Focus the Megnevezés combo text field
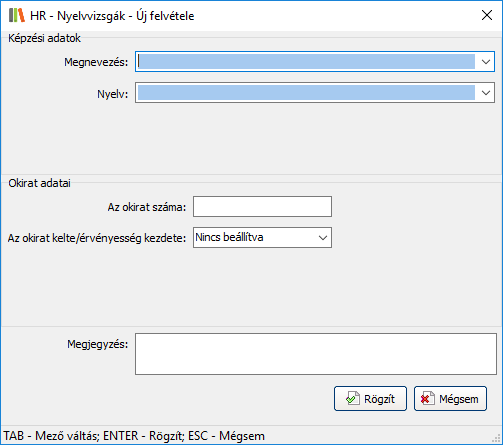 306,62
